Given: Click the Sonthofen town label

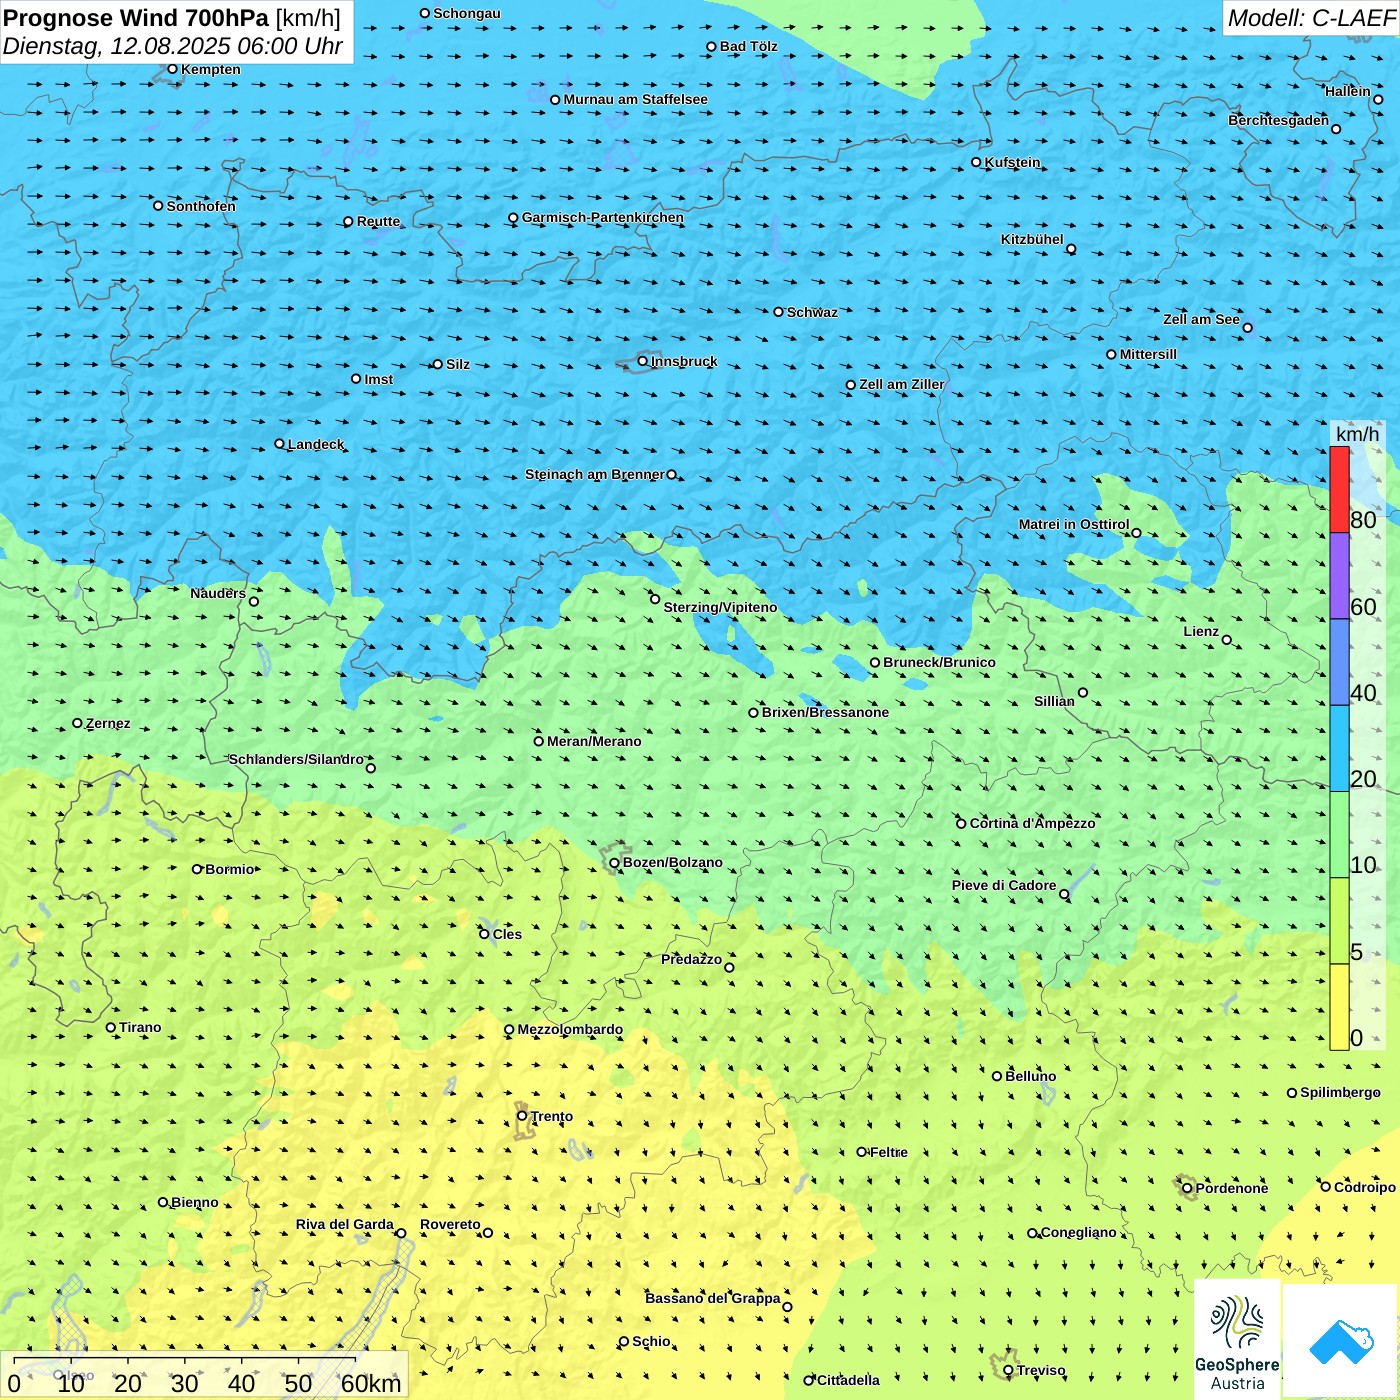Looking at the screenshot, I should 201,206.
